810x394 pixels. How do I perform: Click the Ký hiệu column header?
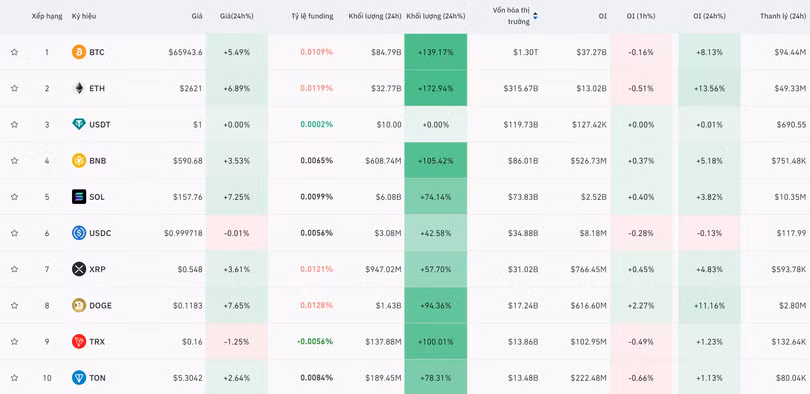[x=84, y=16]
